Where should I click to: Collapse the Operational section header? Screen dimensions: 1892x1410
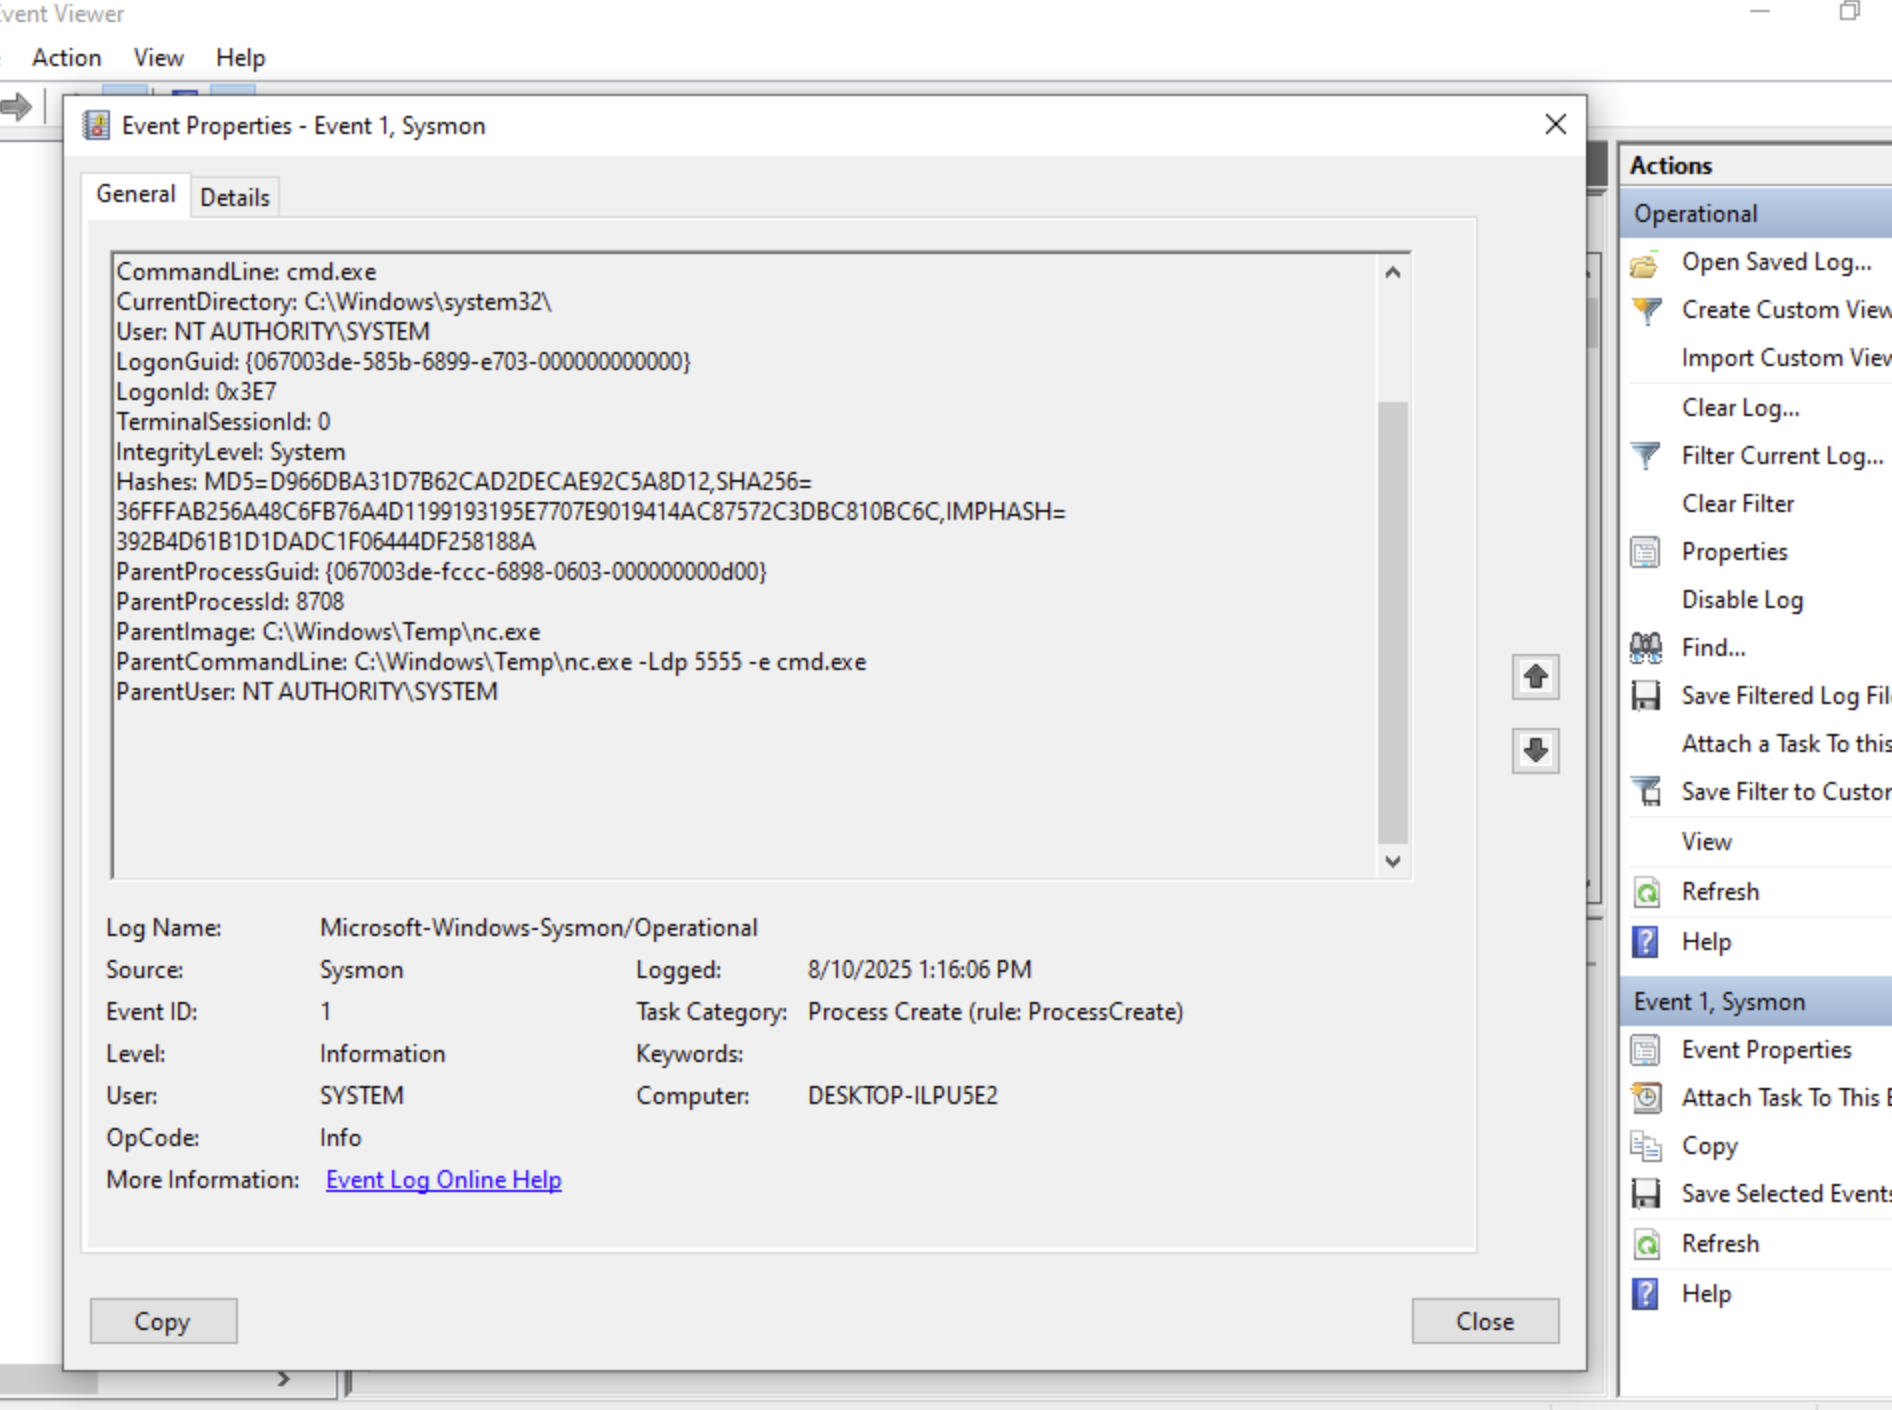coord(1756,214)
